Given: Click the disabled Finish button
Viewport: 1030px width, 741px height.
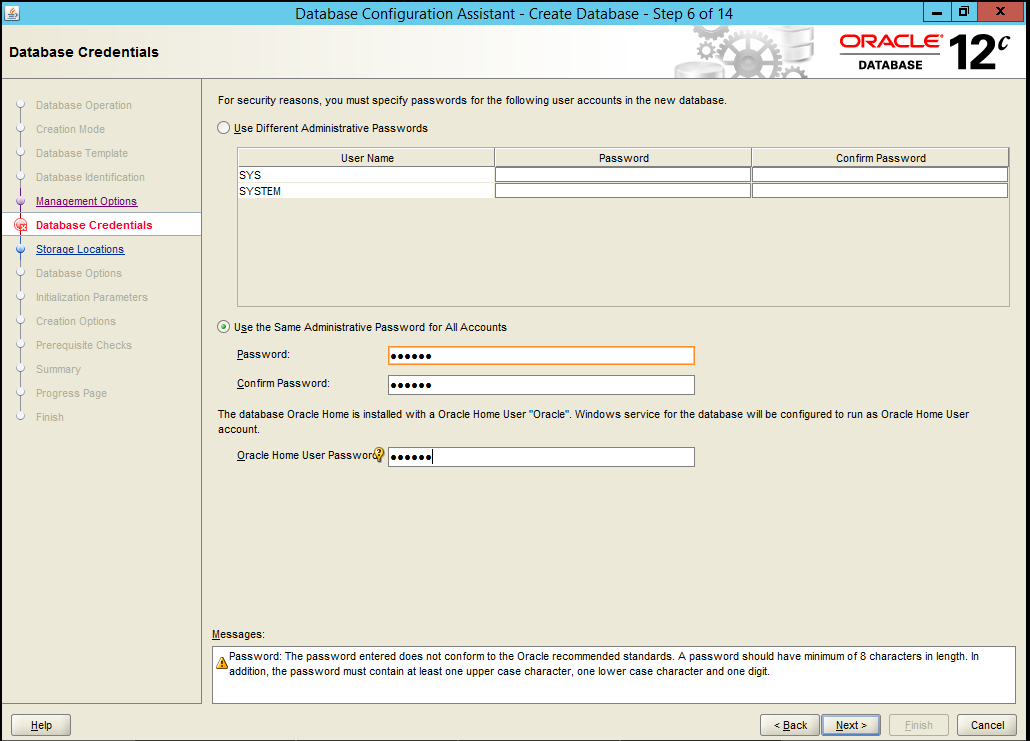Looking at the screenshot, I should (918, 725).
